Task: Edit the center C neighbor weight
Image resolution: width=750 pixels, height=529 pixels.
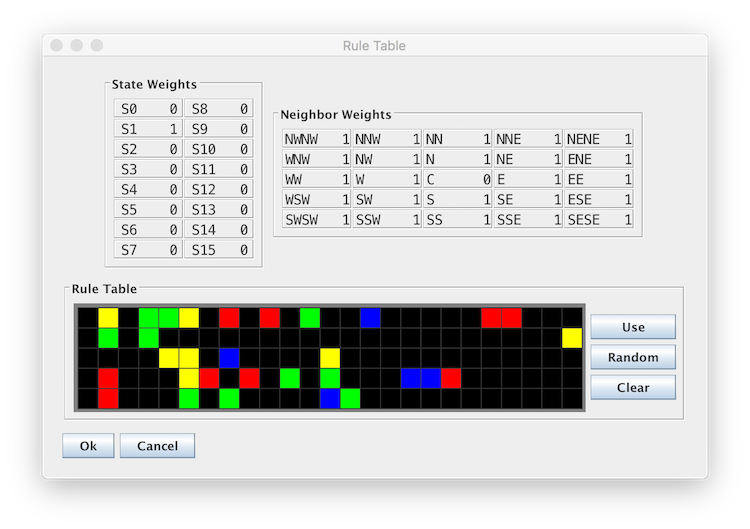Action: tap(458, 179)
